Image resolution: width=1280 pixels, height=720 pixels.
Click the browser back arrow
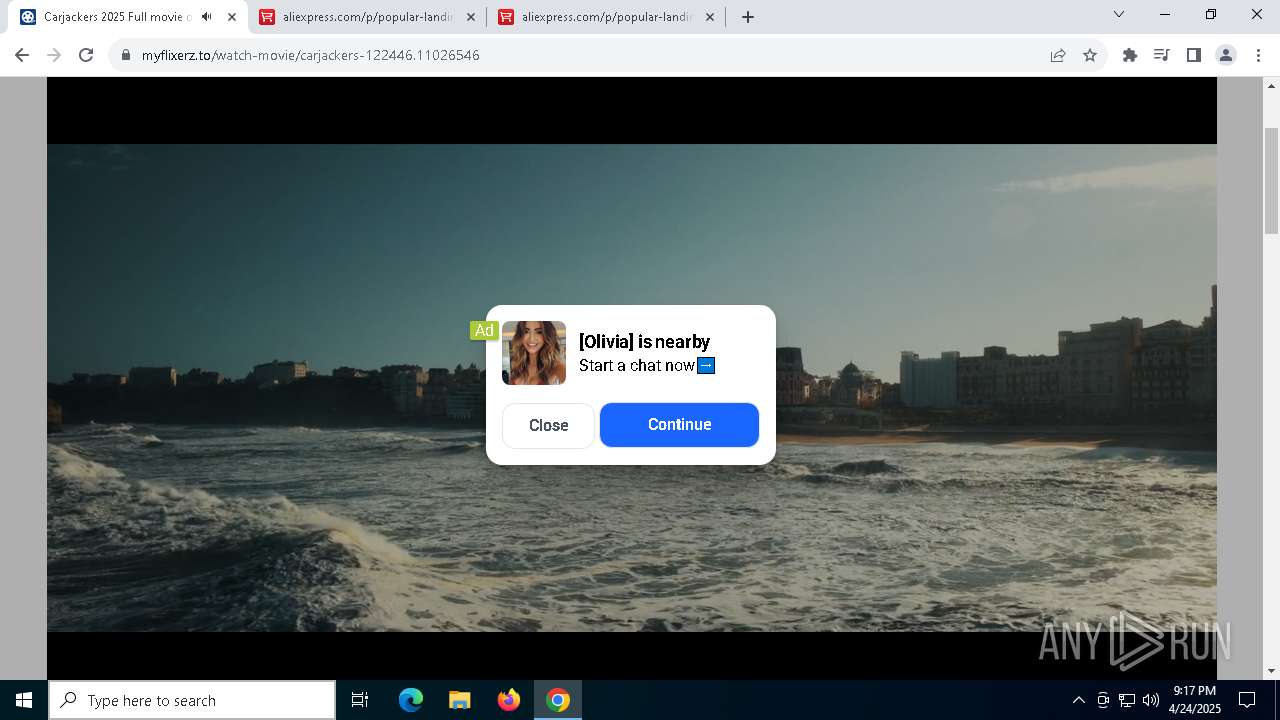22,55
